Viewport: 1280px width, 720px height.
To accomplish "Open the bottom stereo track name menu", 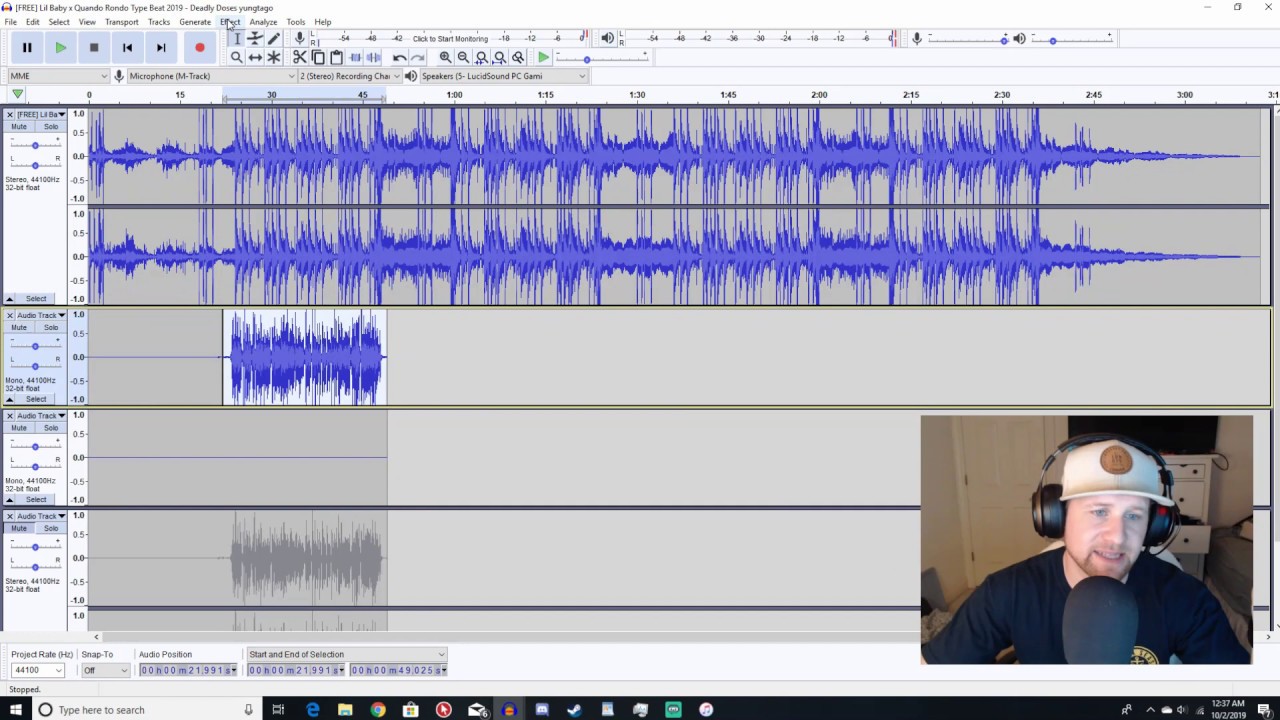I will (41, 516).
